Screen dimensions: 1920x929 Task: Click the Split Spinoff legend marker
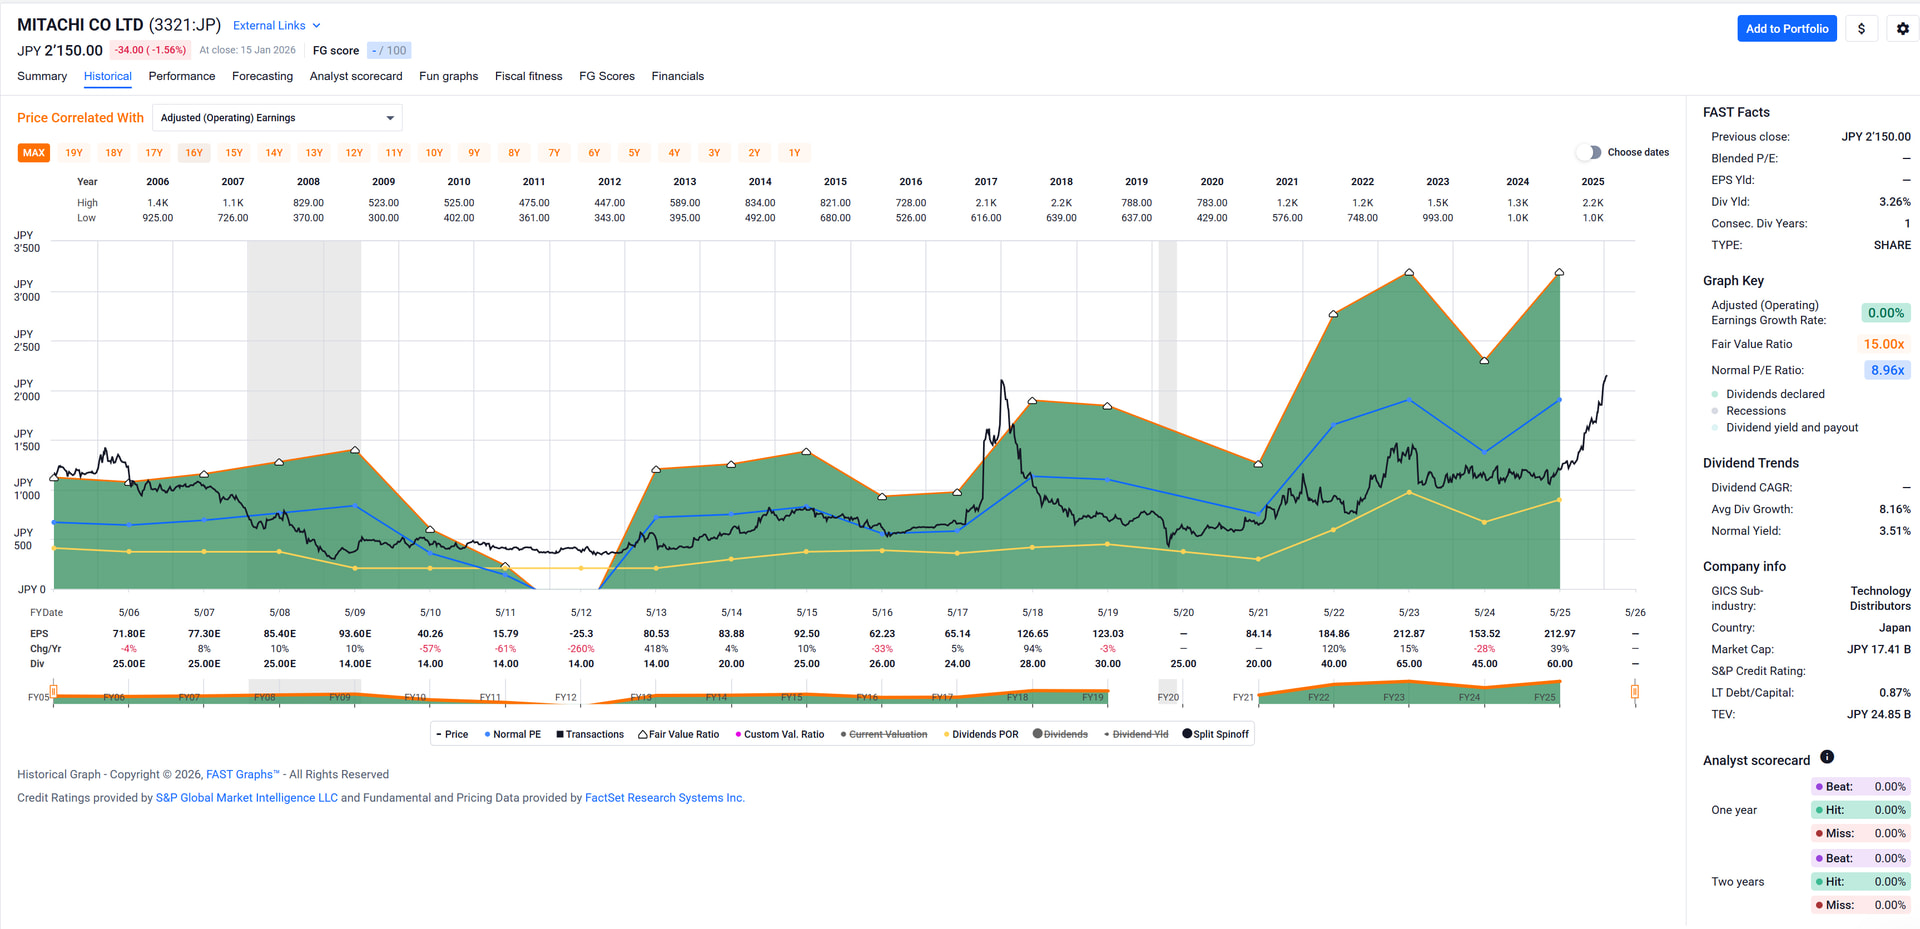coord(1187,734)
